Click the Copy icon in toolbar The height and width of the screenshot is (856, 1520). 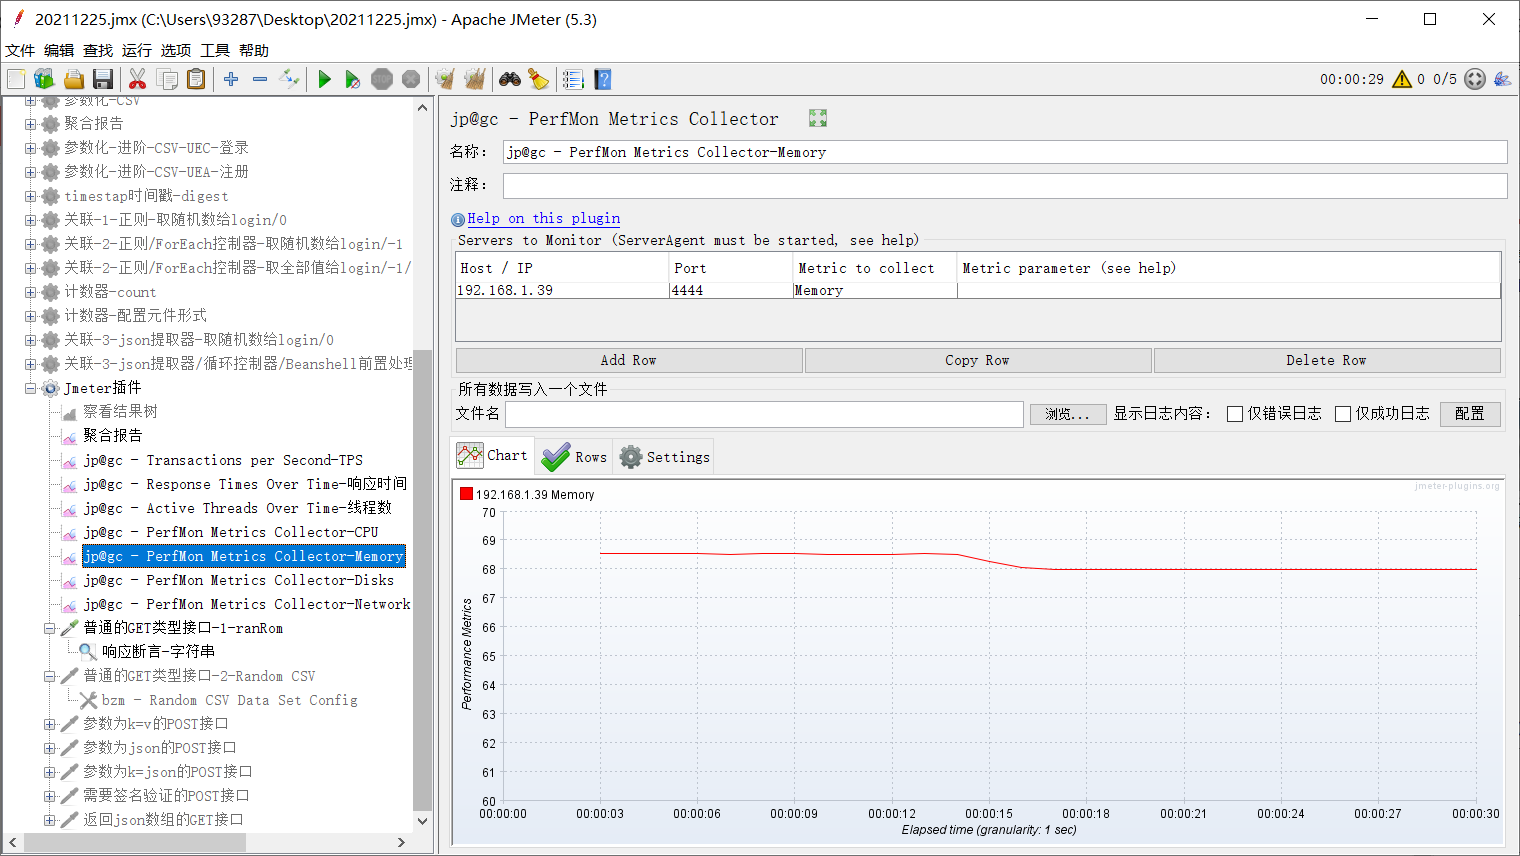[167, 79]
